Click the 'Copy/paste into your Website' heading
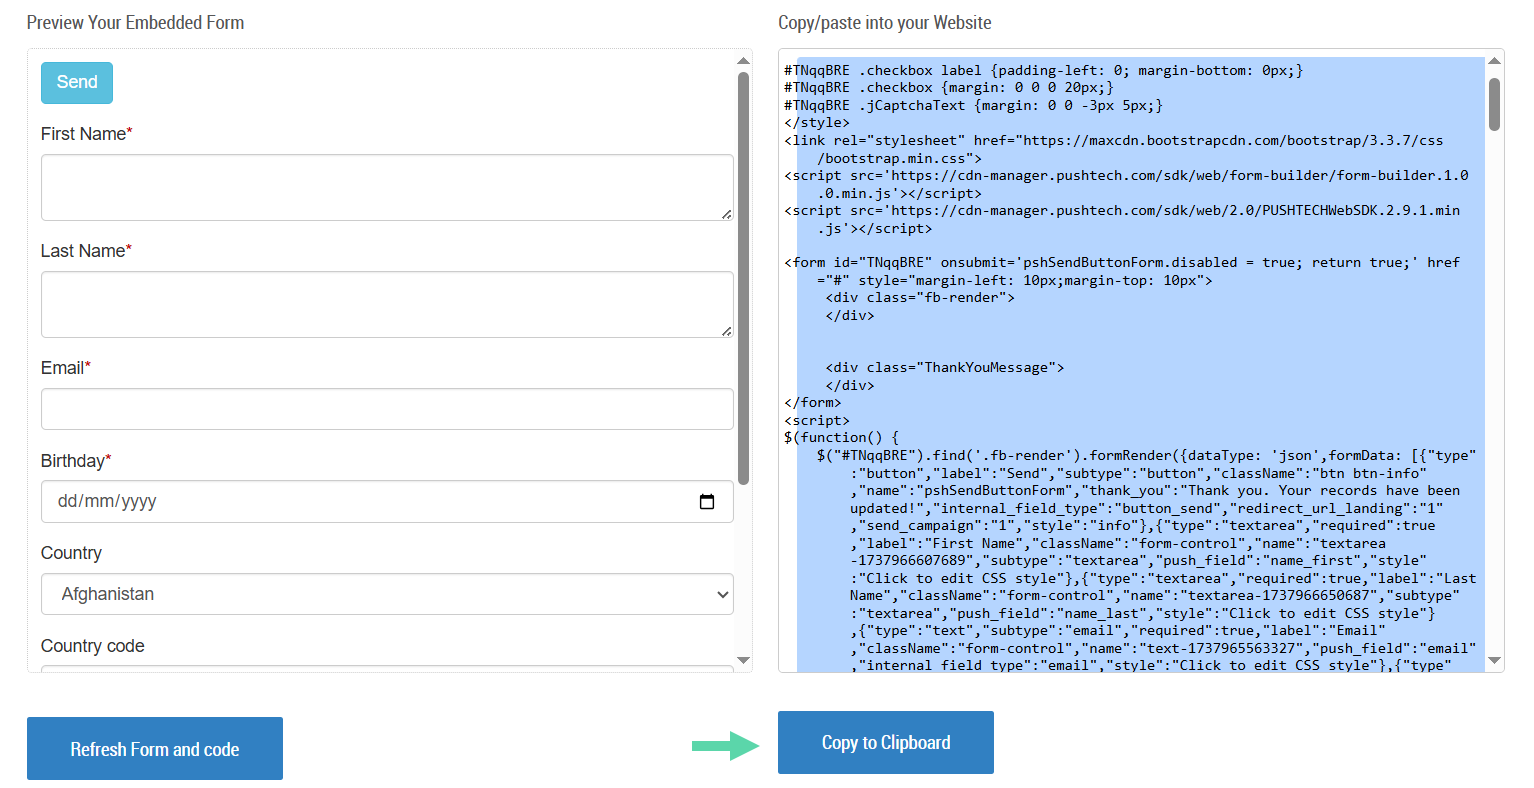Screen dimensions: 1534x788 click(x=885, y=22)
